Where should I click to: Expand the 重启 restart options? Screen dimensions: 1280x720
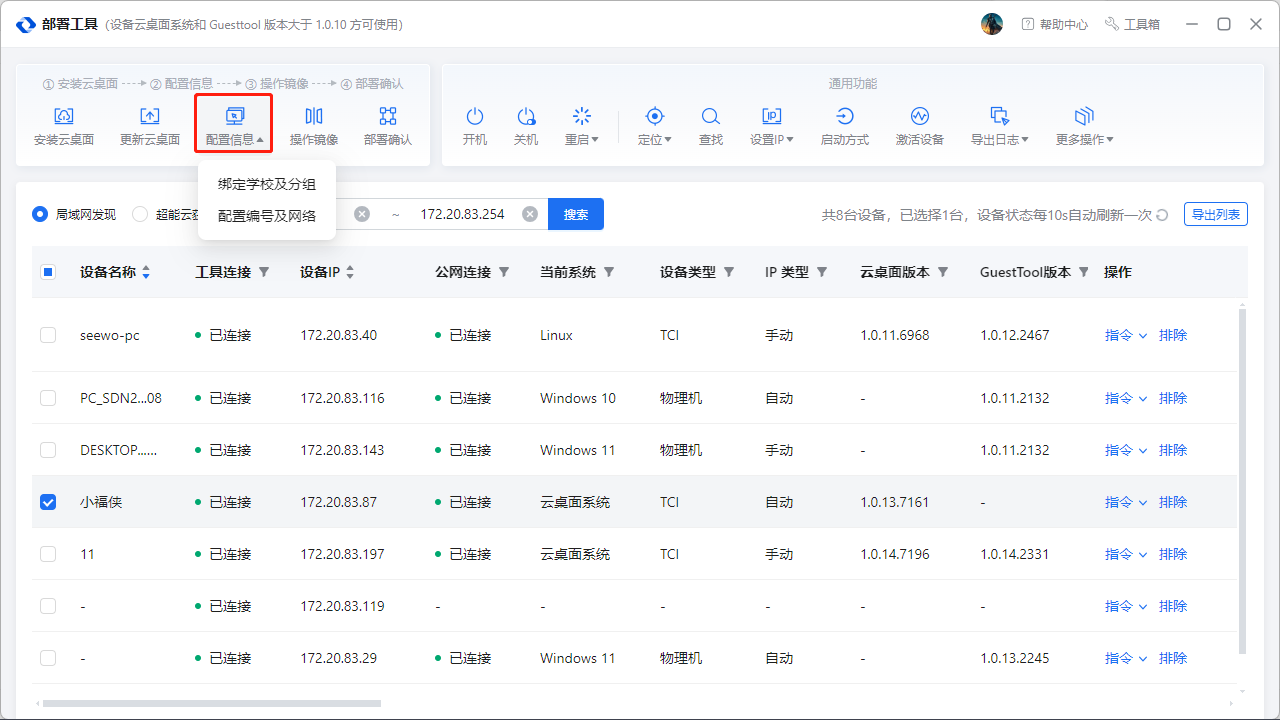[x=582, y=126]
